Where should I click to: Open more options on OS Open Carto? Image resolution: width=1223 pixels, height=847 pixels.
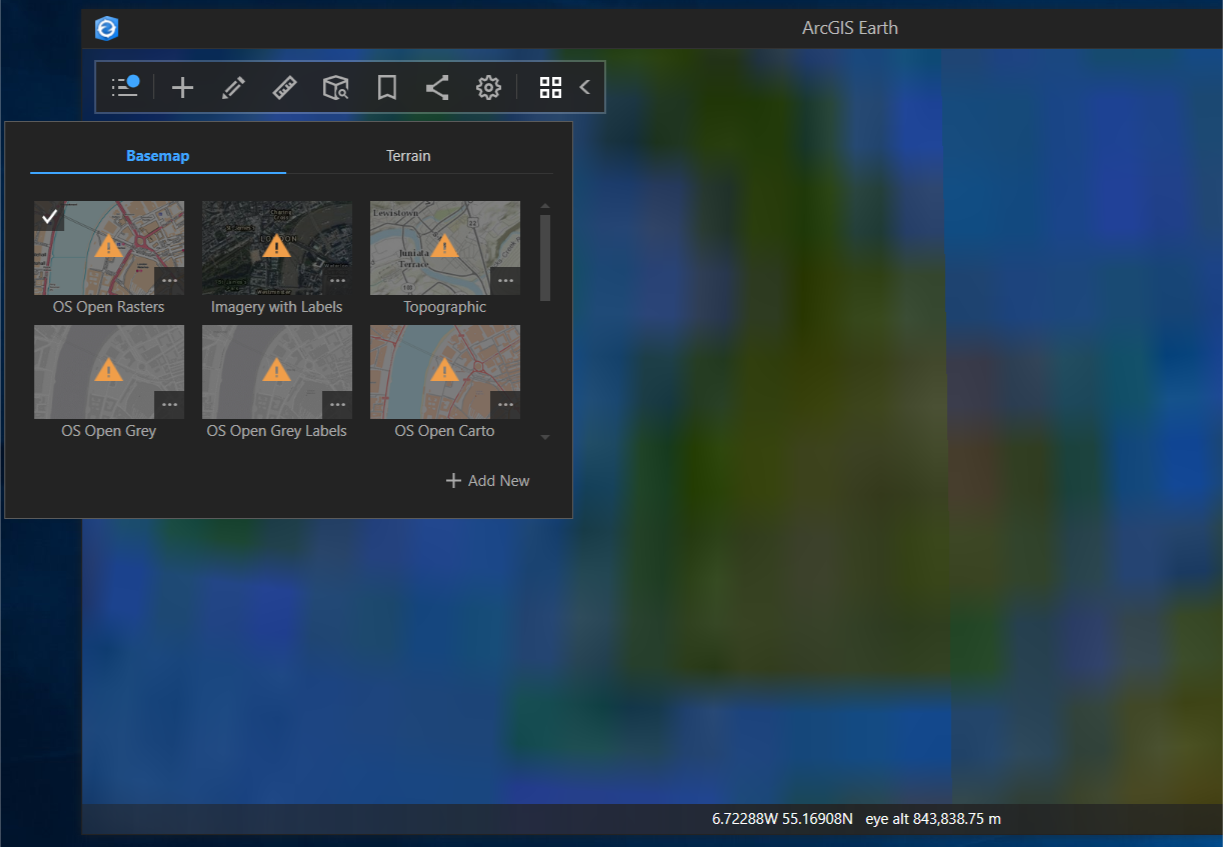(x=506, y=405)
